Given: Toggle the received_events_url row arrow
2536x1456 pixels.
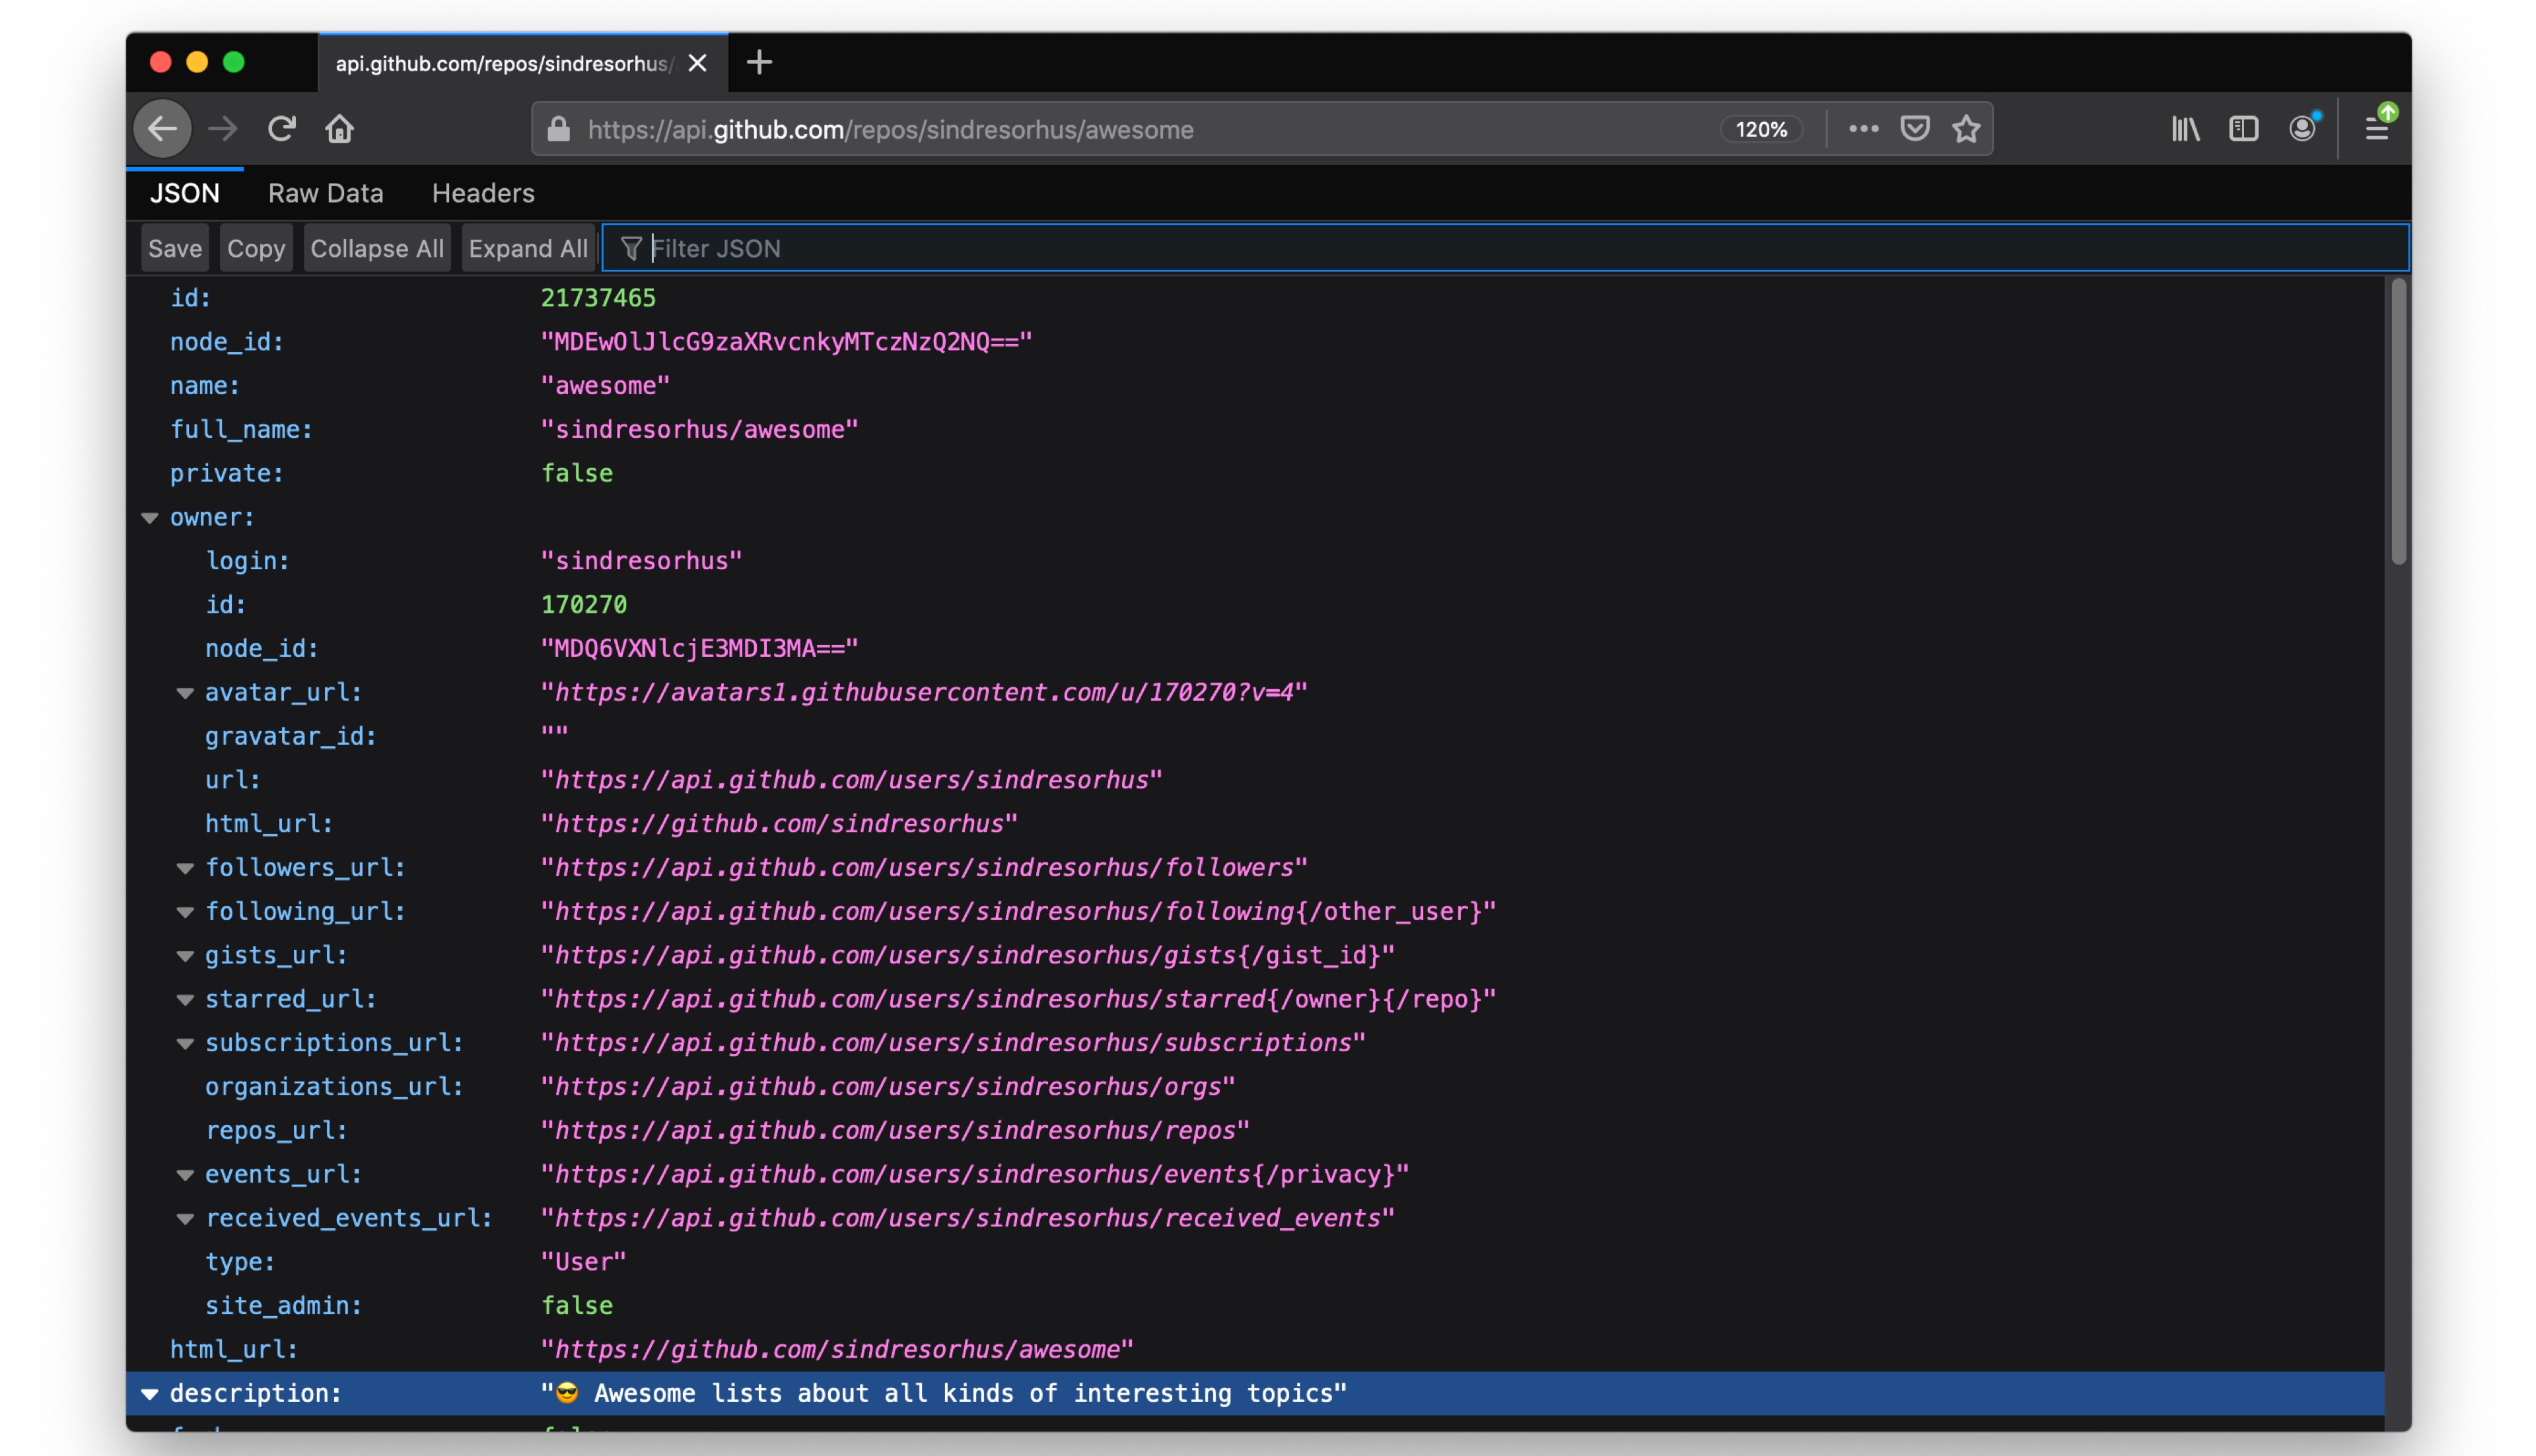Looking at the screenshot, I should point(185,1218).
